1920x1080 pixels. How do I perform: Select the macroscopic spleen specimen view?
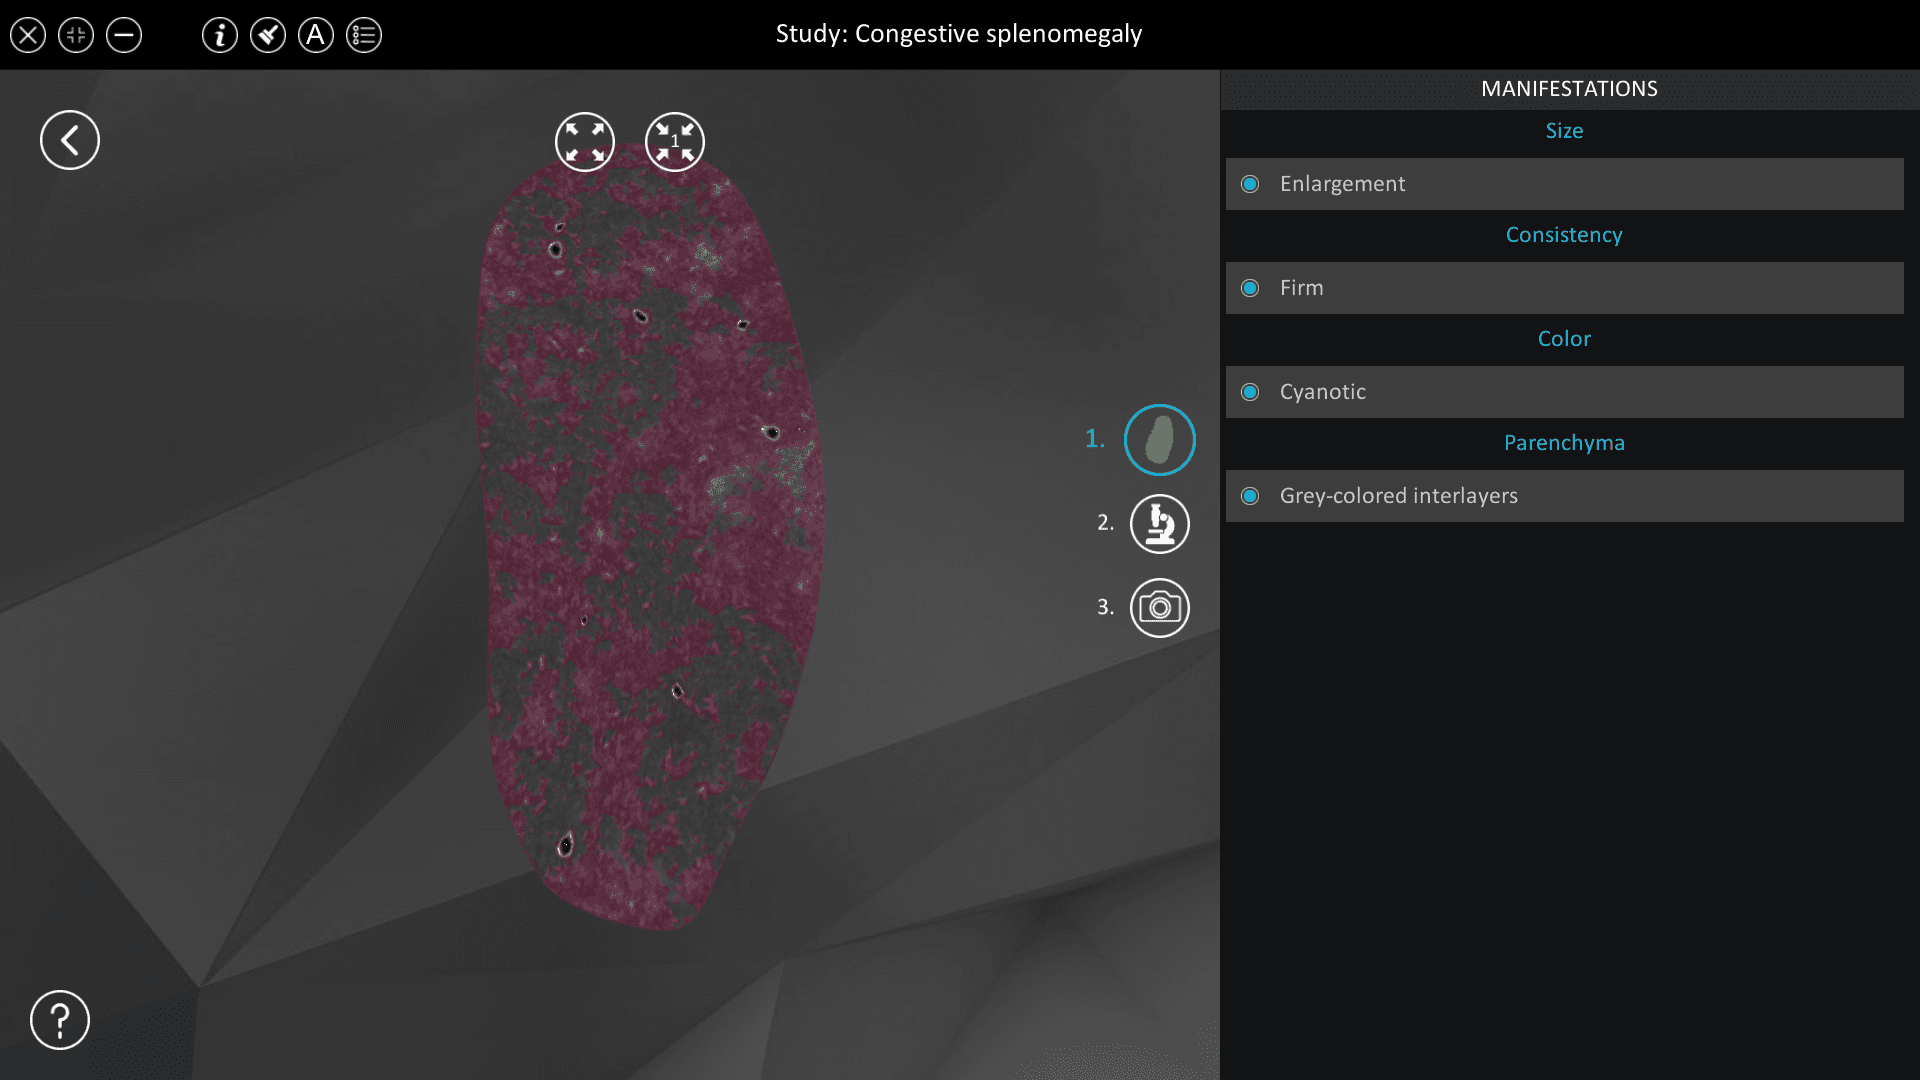coord(1160,440)
